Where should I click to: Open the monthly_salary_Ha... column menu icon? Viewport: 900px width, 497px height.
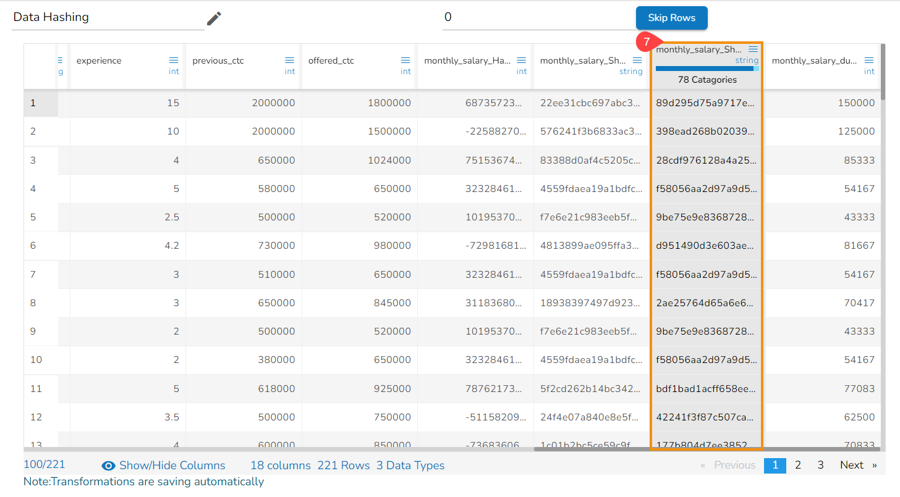coord(521,61)
